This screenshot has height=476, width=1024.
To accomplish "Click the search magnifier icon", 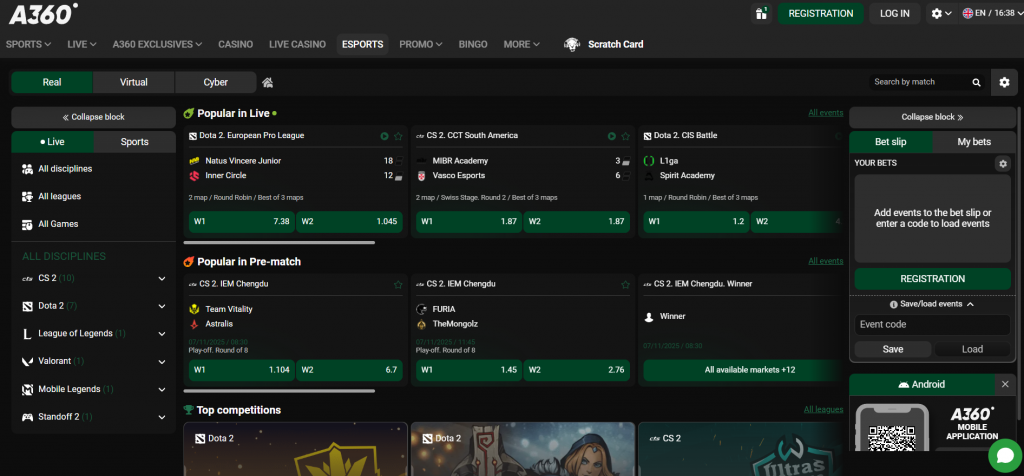I will pos(976,82).
